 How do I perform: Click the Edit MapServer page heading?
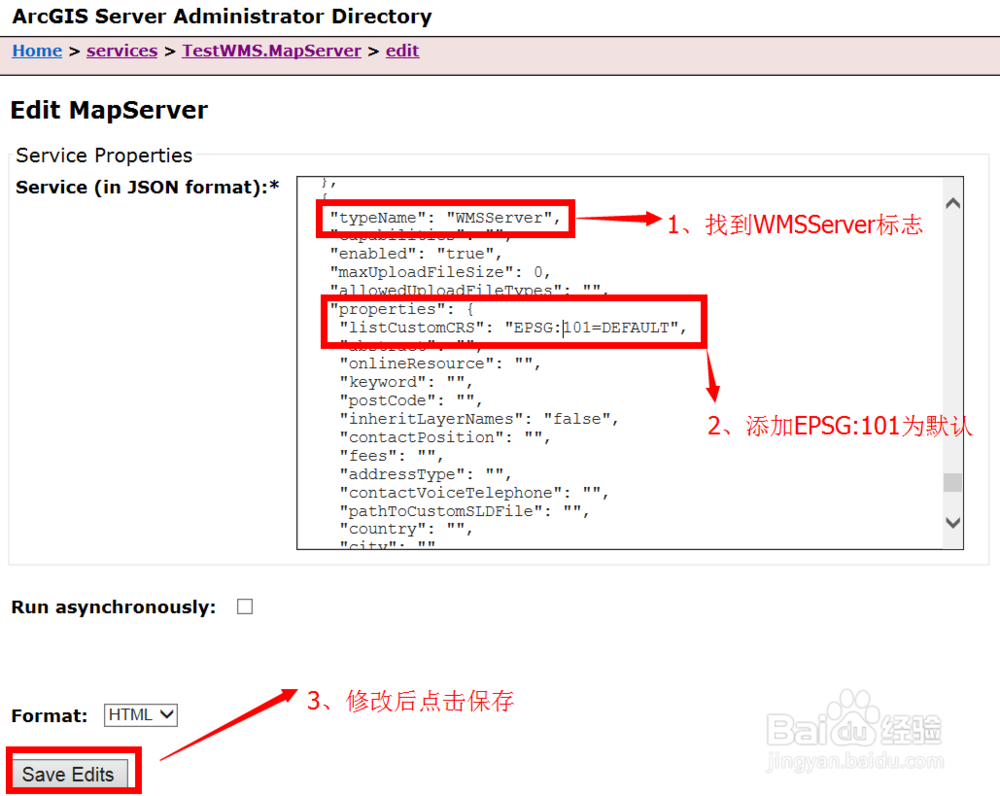(x=109, y=110)
